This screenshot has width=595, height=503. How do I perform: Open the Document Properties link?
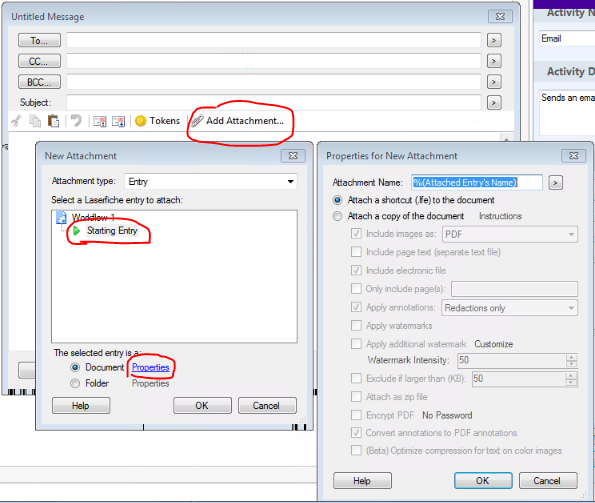tap(151, 368)
